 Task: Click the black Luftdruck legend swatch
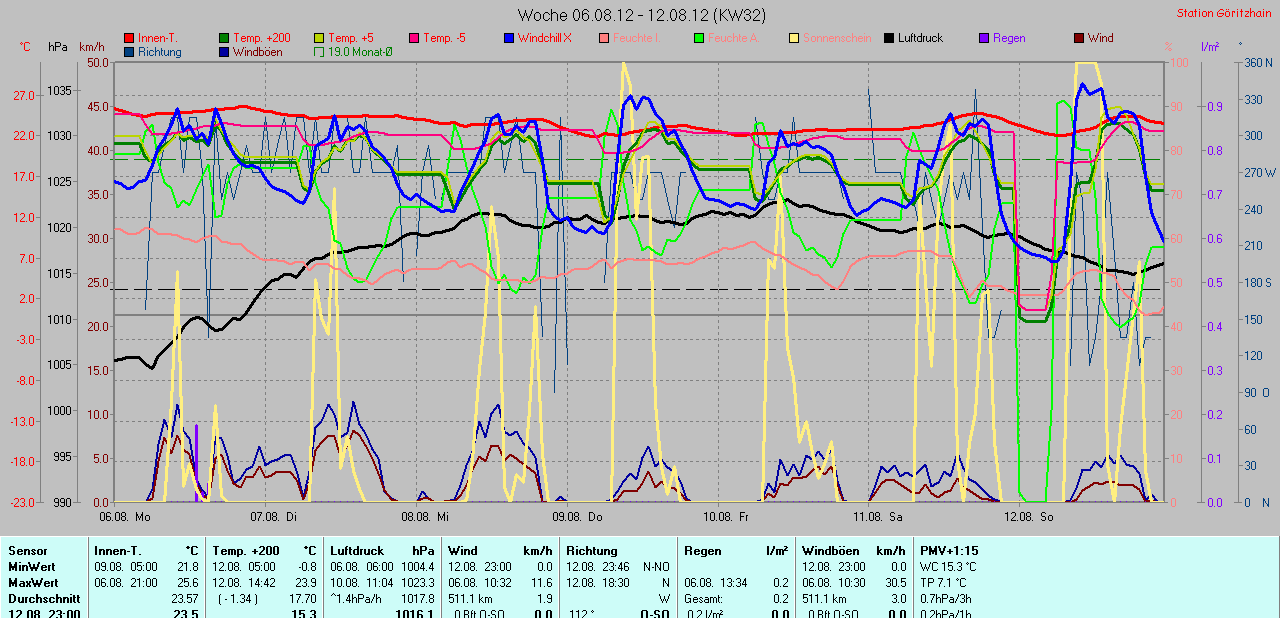(889, 38)
